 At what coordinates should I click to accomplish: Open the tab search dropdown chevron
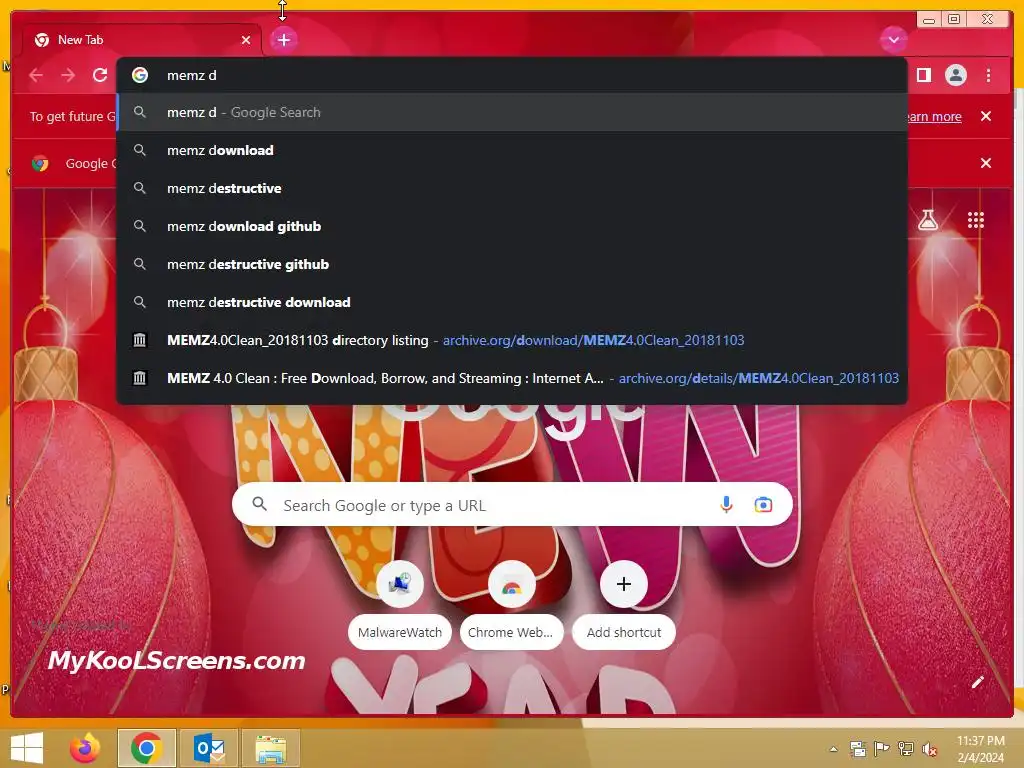pyautogui.click(x=893, y=40)
